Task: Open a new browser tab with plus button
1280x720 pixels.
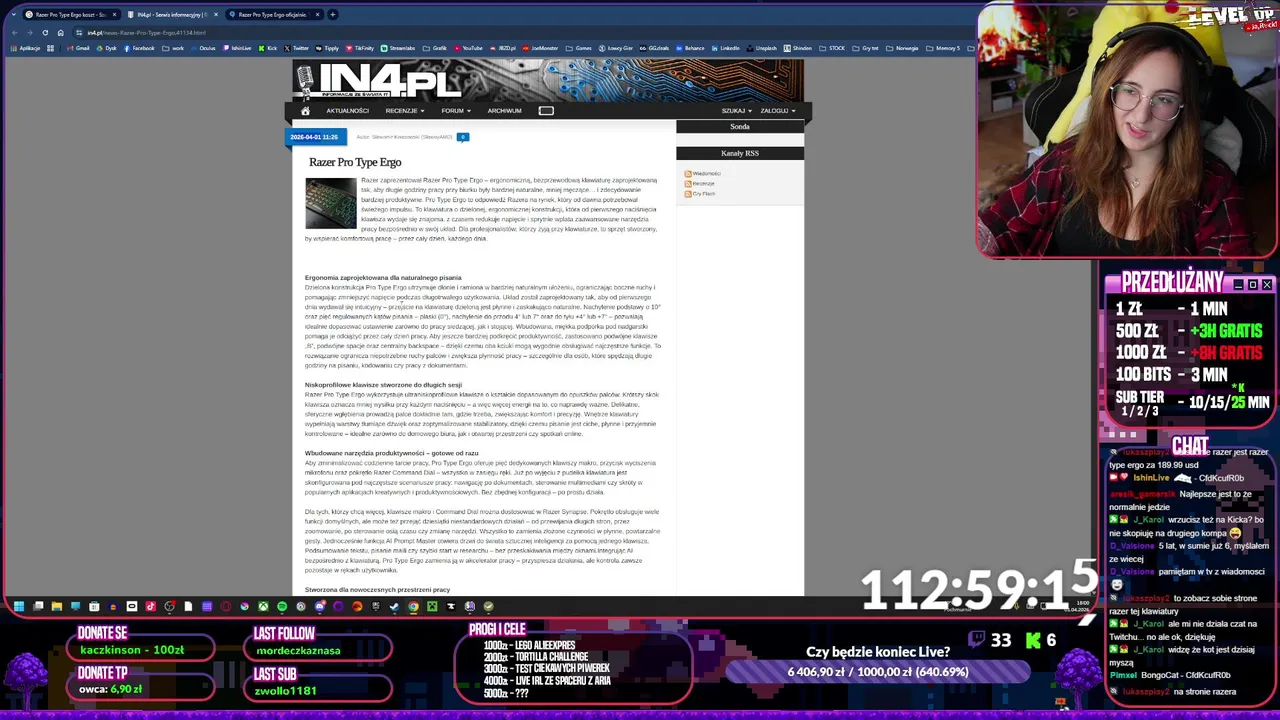Action: click(x=333, y=14)
